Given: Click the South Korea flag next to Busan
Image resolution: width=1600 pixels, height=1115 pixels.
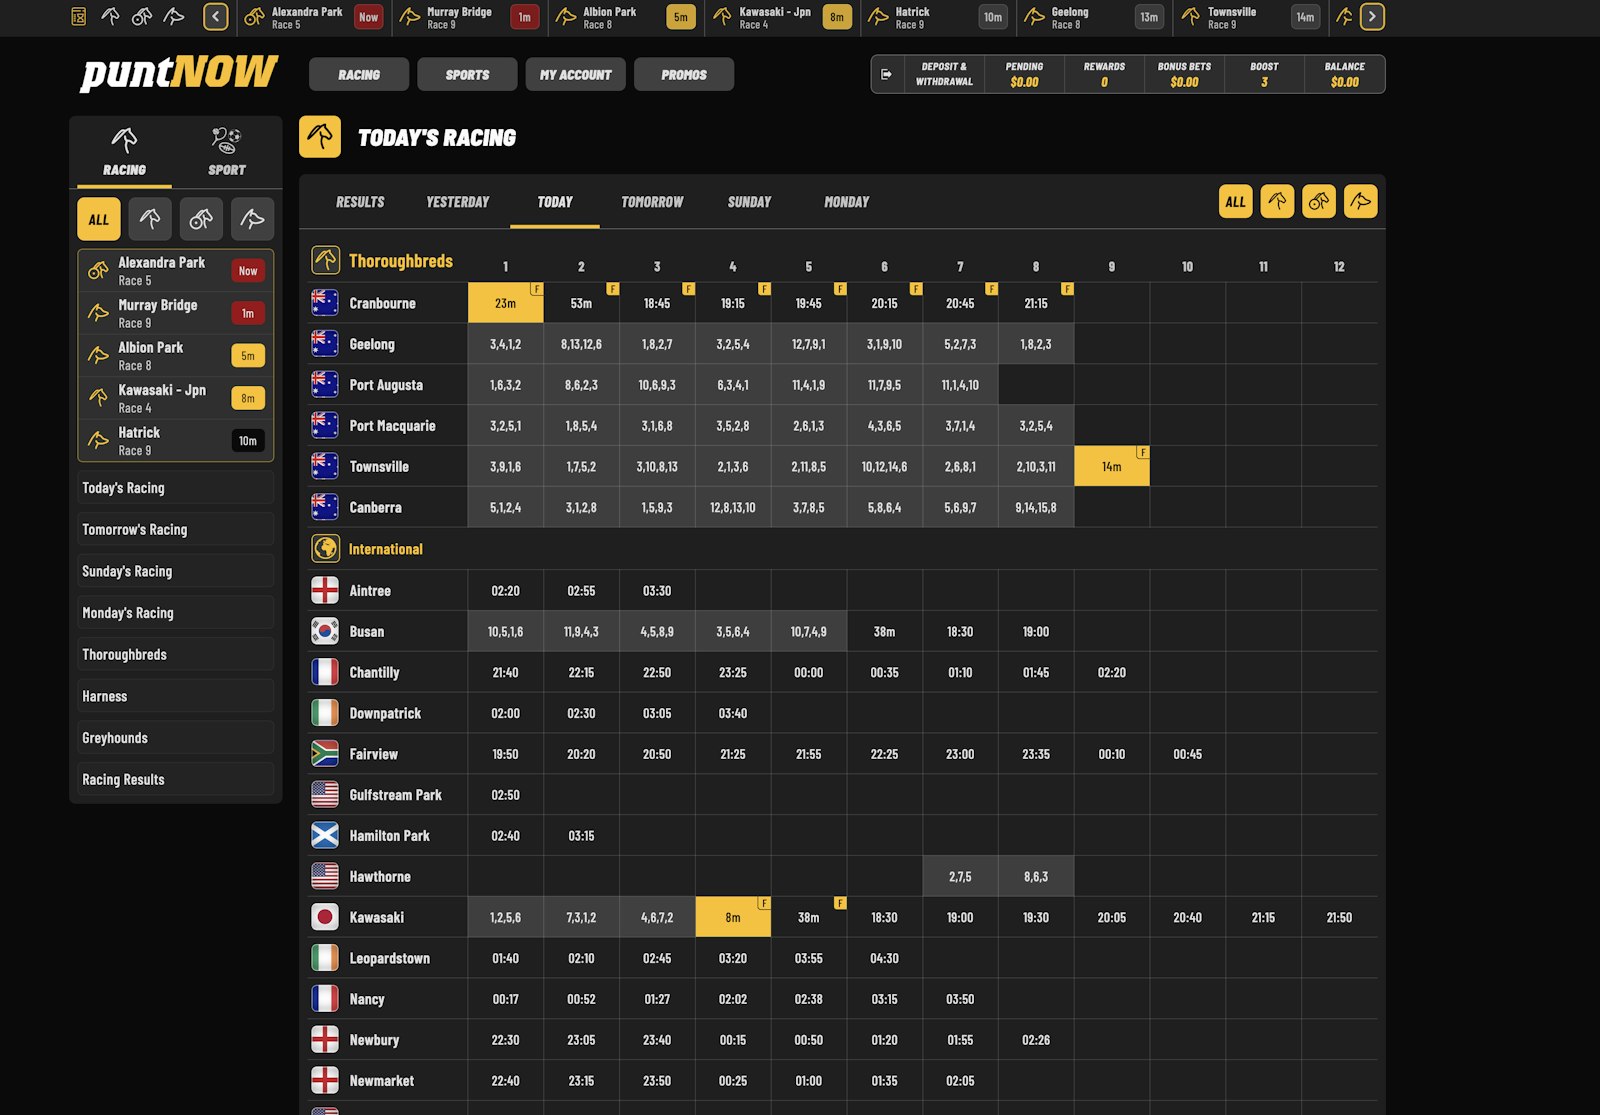Looking at the screenshot, I should pos(325,632).
